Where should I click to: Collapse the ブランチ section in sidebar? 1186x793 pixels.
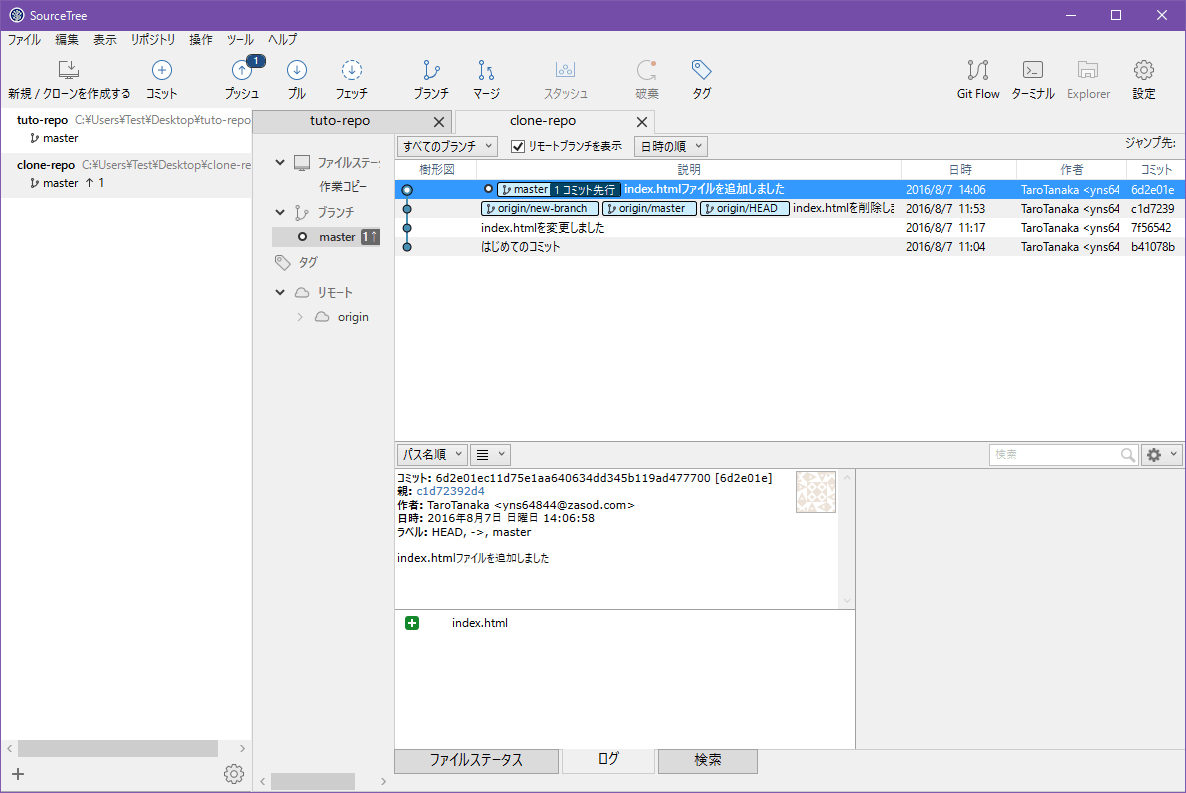(280, 212)
